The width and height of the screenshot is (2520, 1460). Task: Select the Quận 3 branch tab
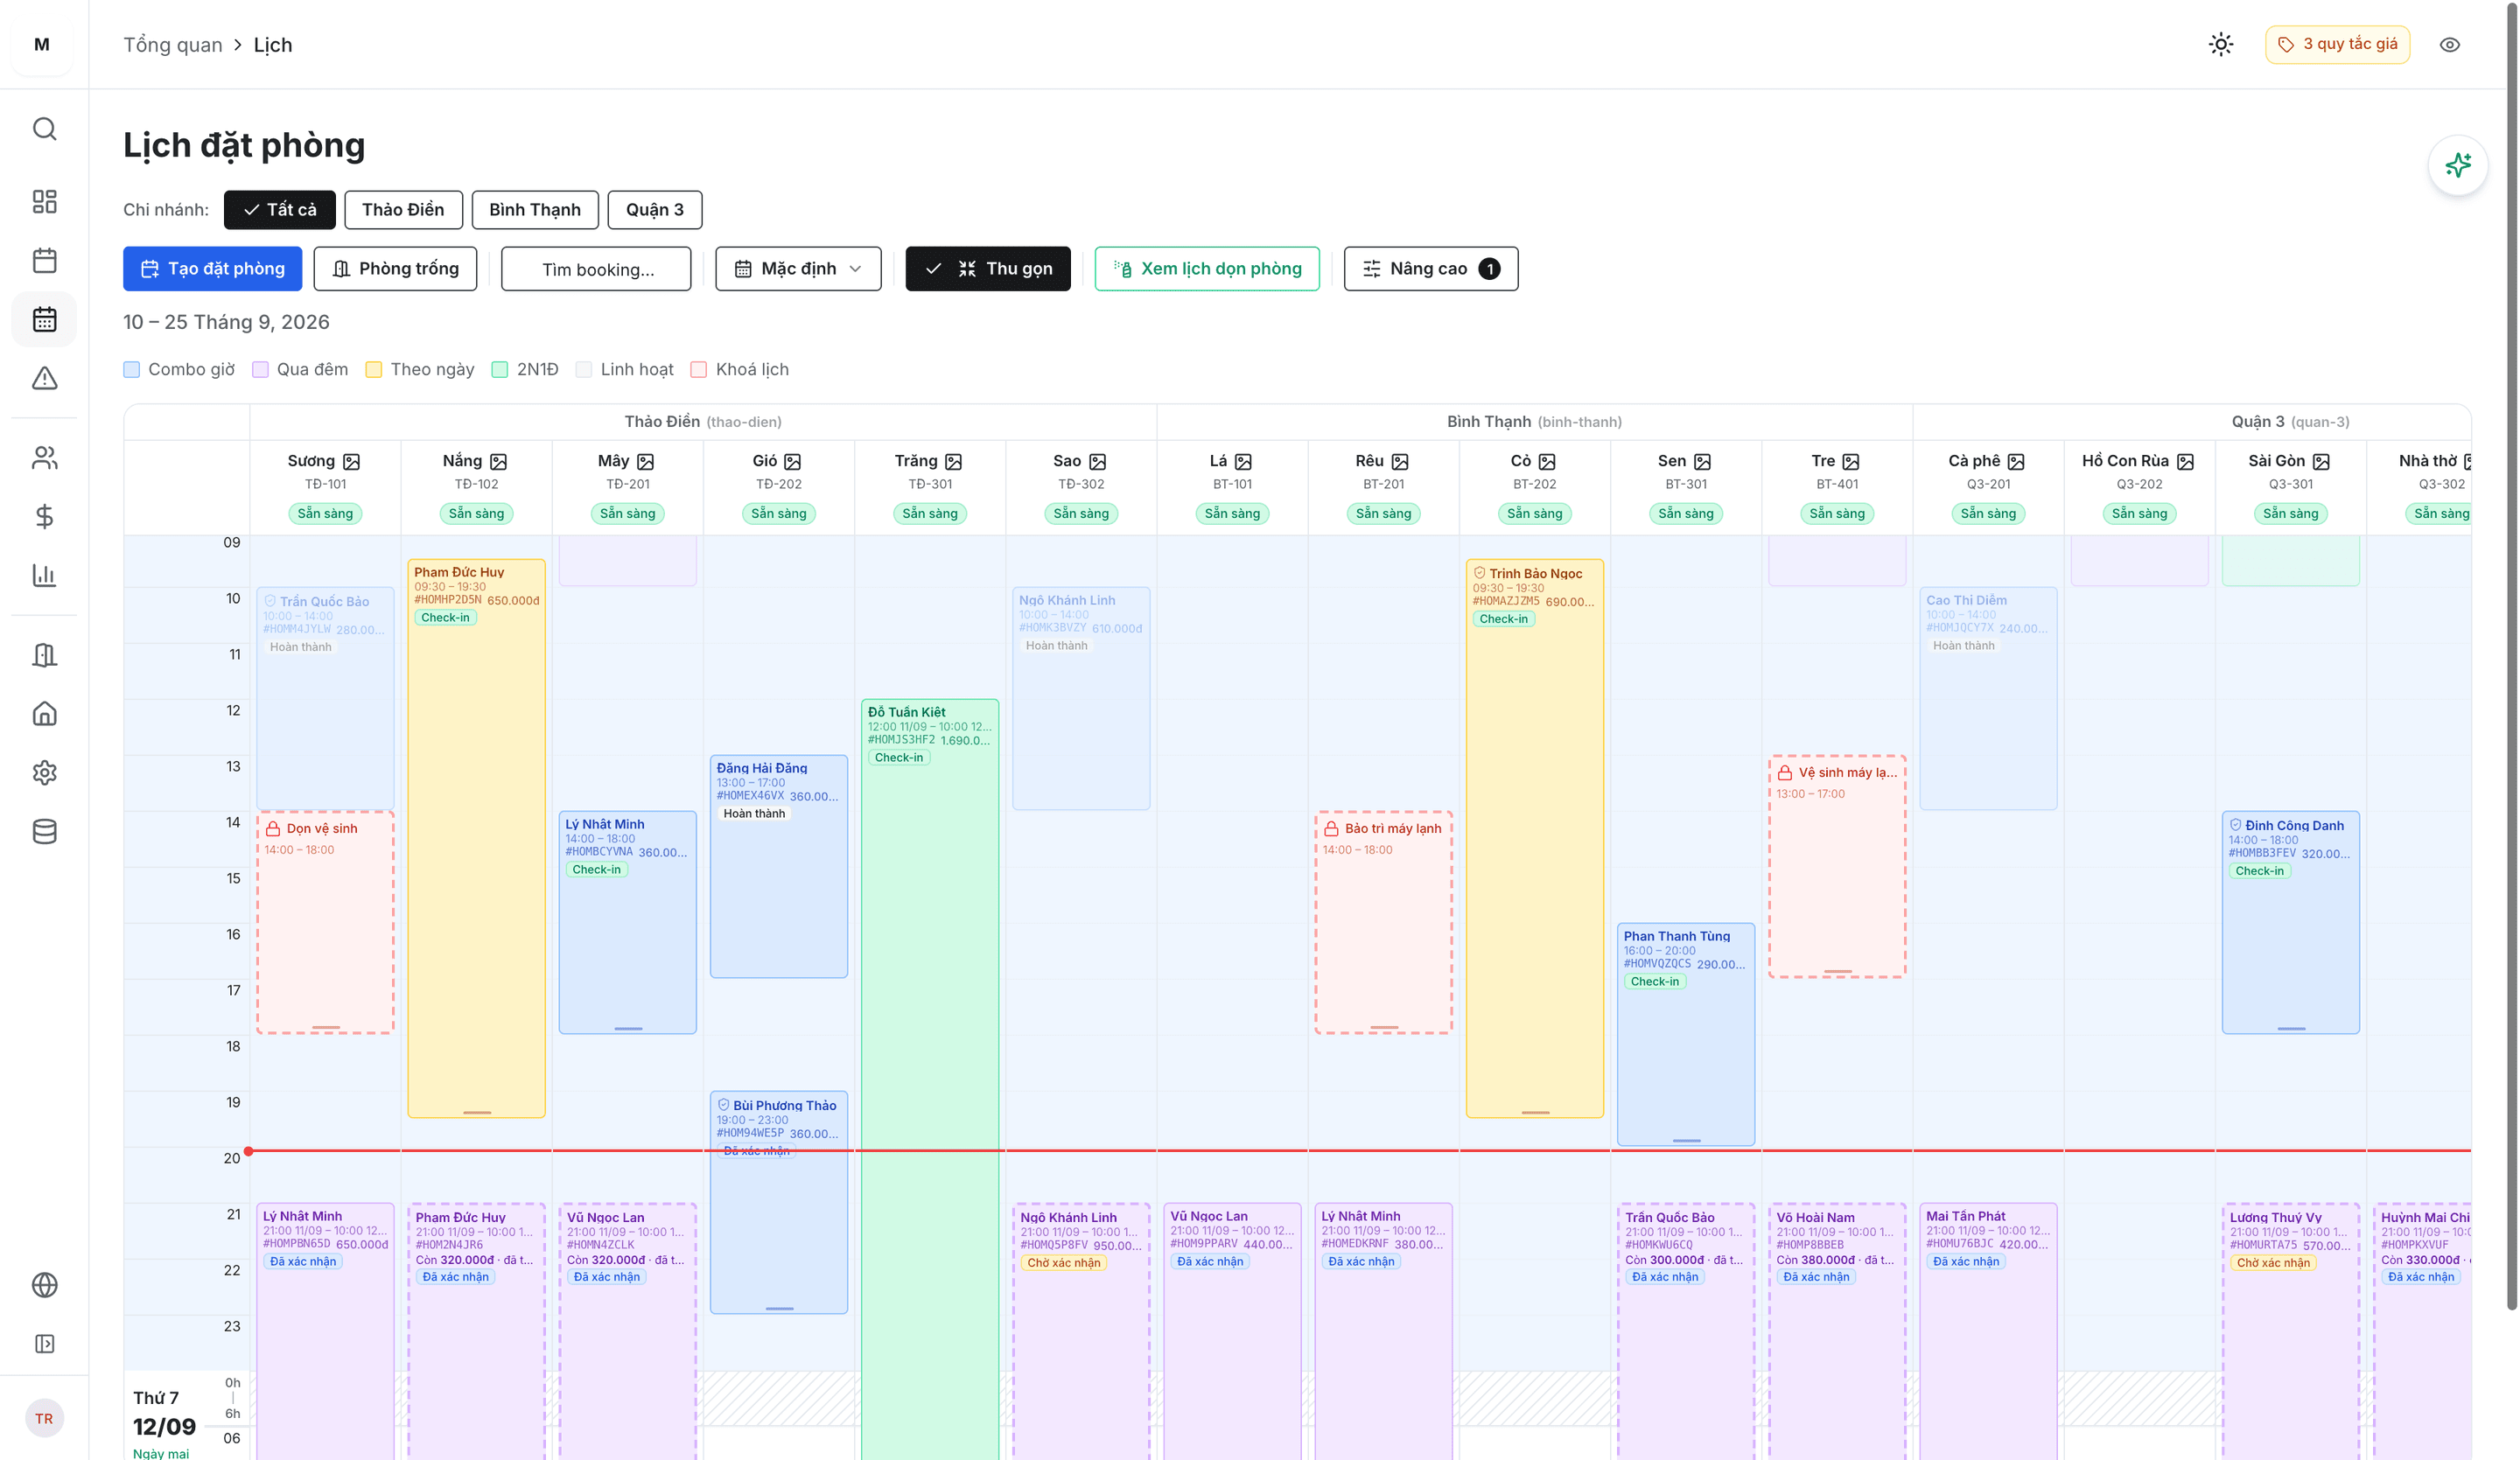coord(654,209)
